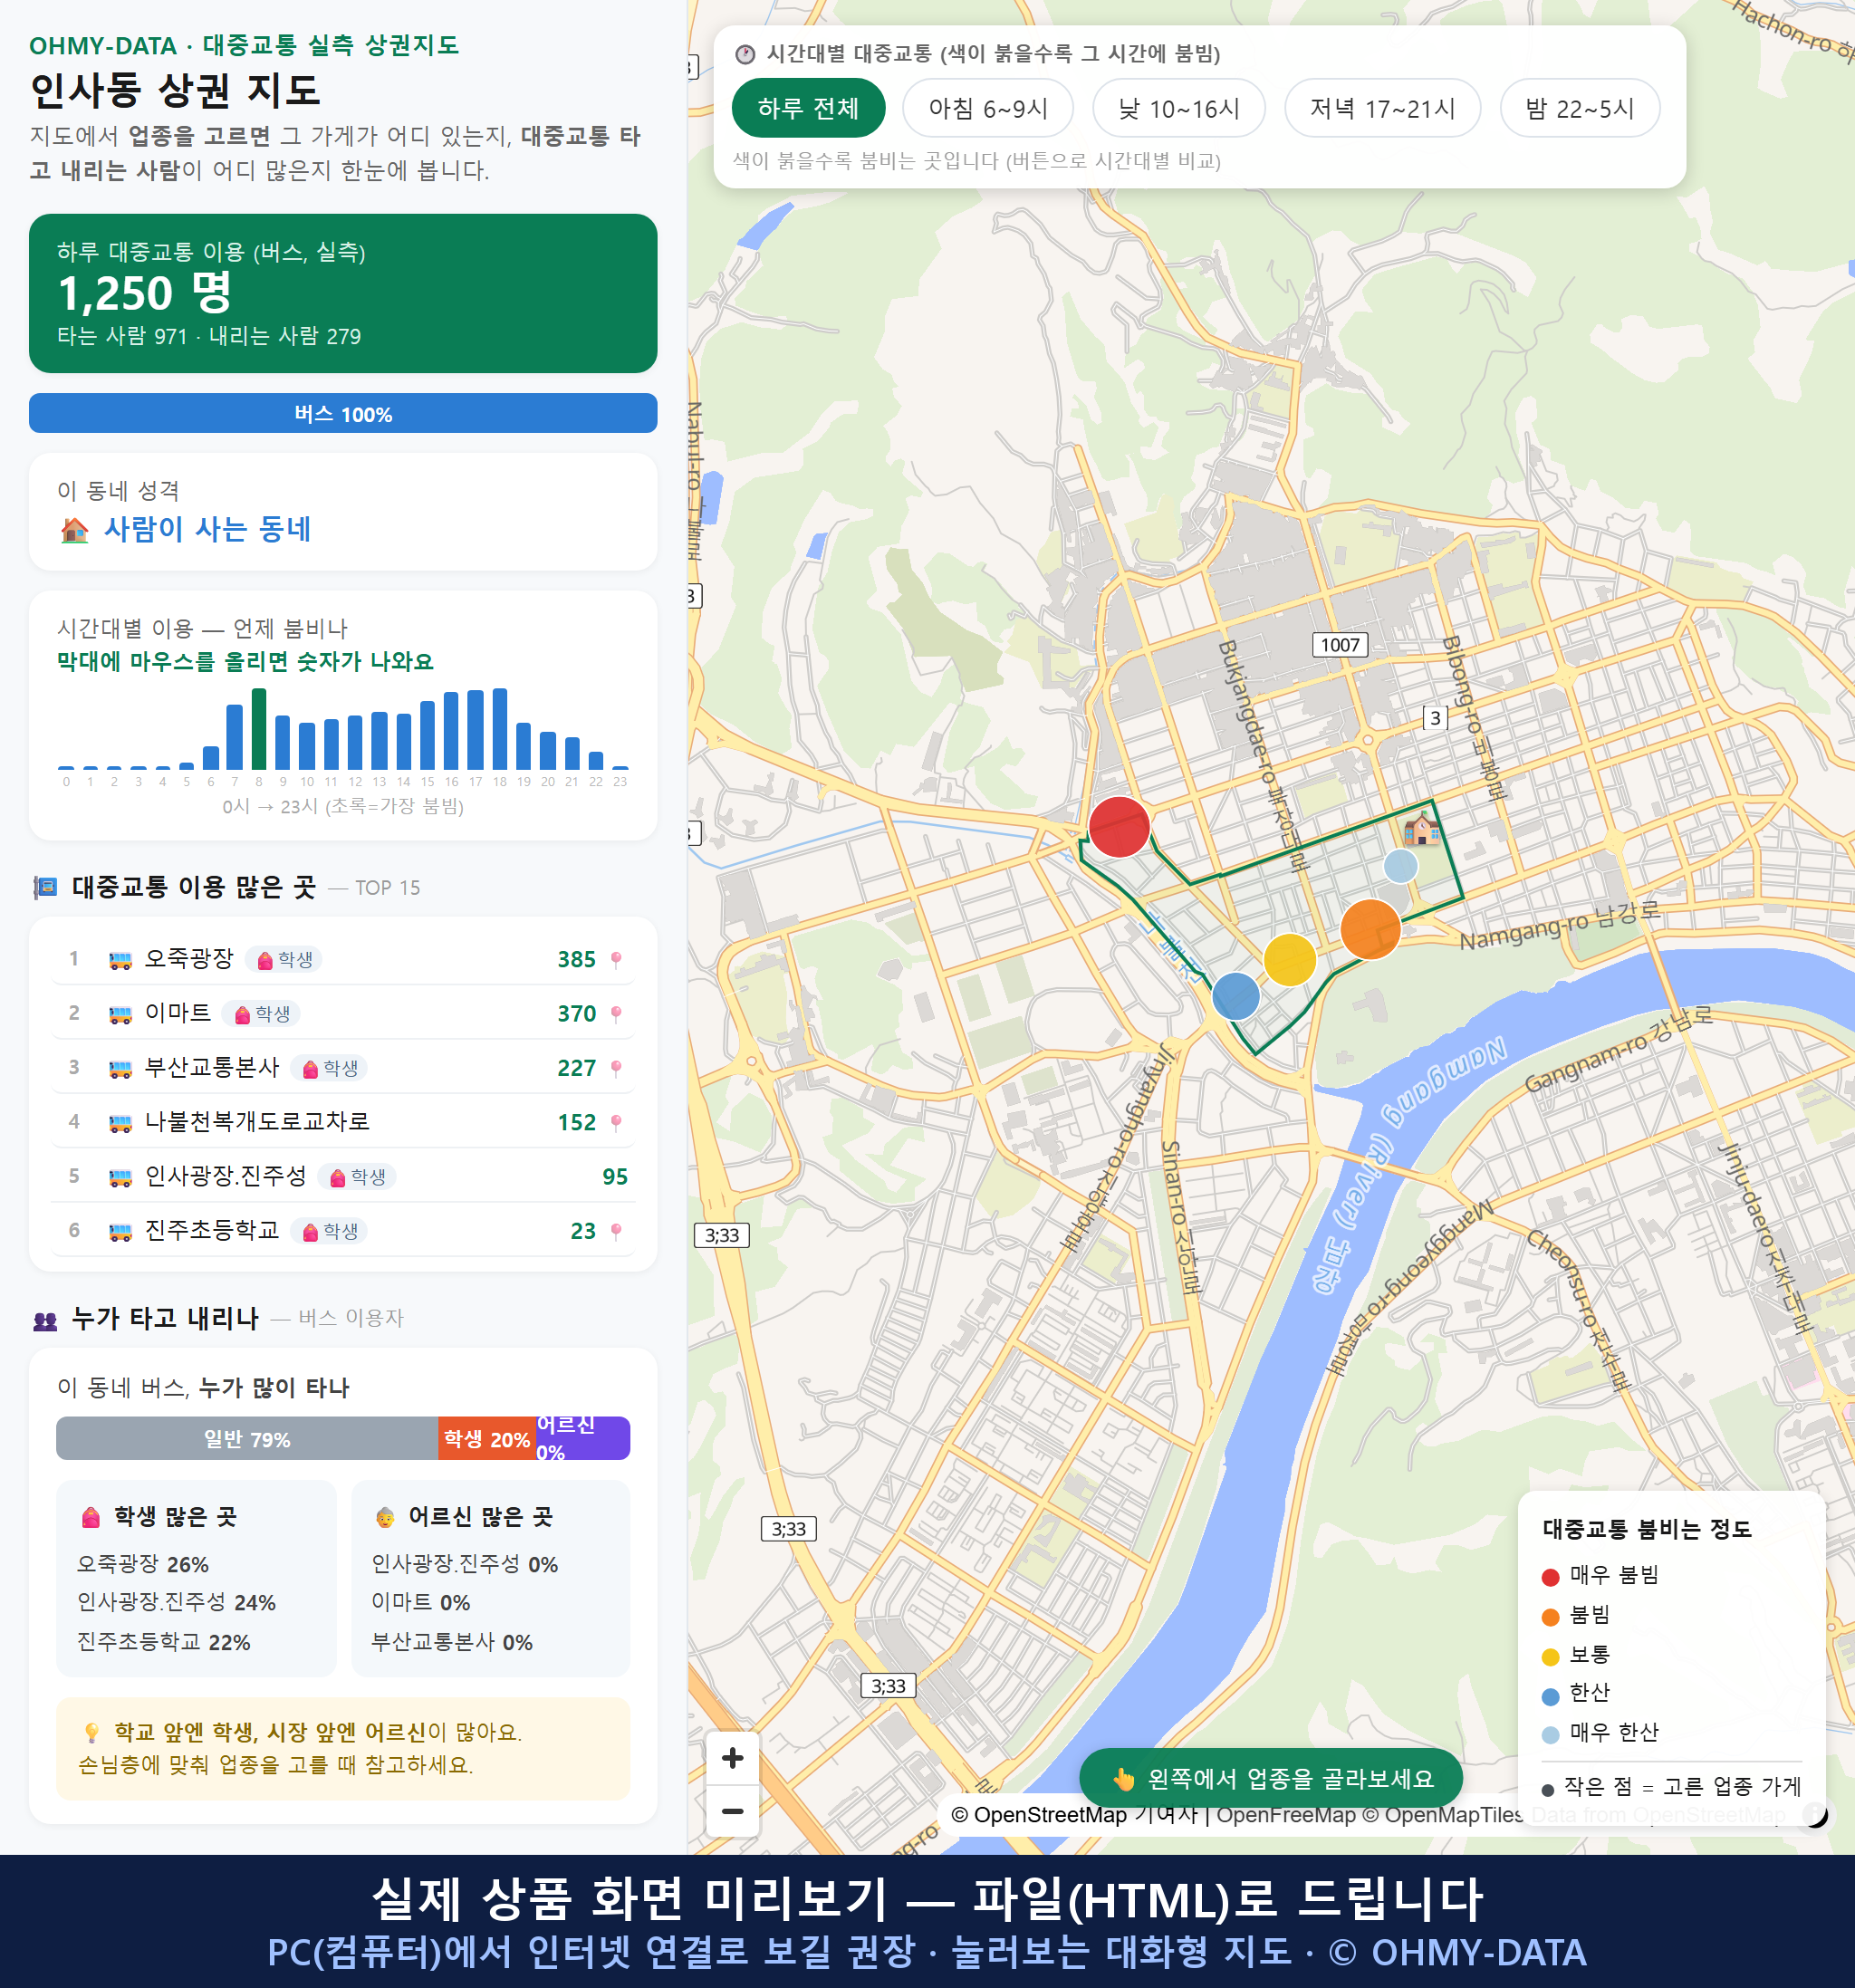Screen dimensions: 1855x1988
Task: Click 오죽광장 26% in 학생 많은 곳
Action: pyautogui.click(x=143, y=1564)
